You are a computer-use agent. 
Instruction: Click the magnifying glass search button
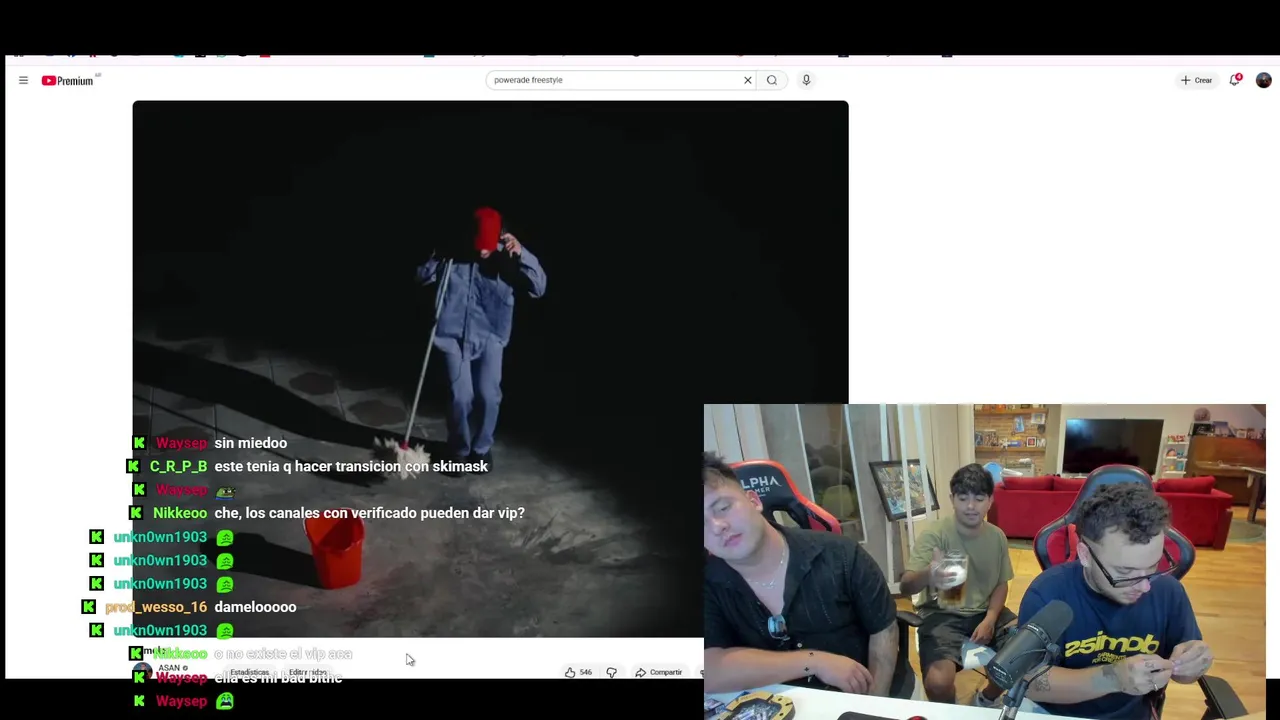772,80
